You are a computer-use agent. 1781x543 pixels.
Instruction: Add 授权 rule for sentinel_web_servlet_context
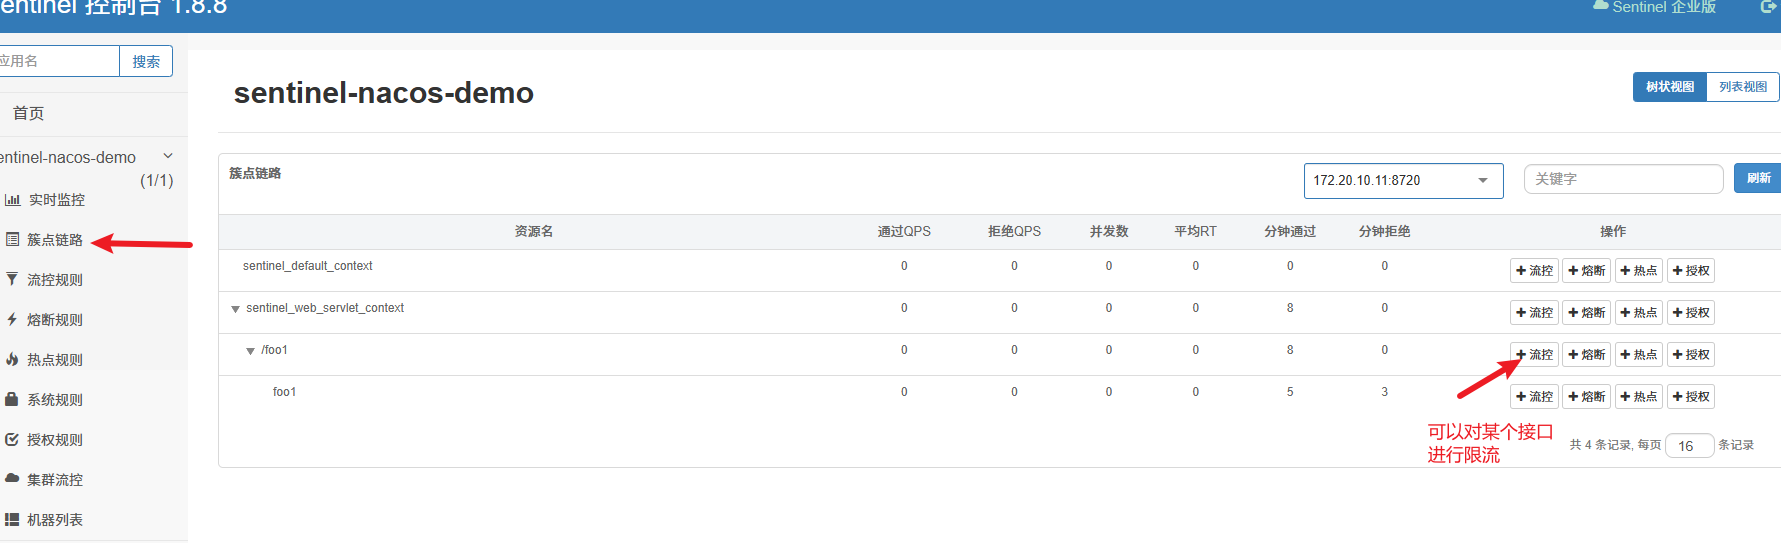1691,313
